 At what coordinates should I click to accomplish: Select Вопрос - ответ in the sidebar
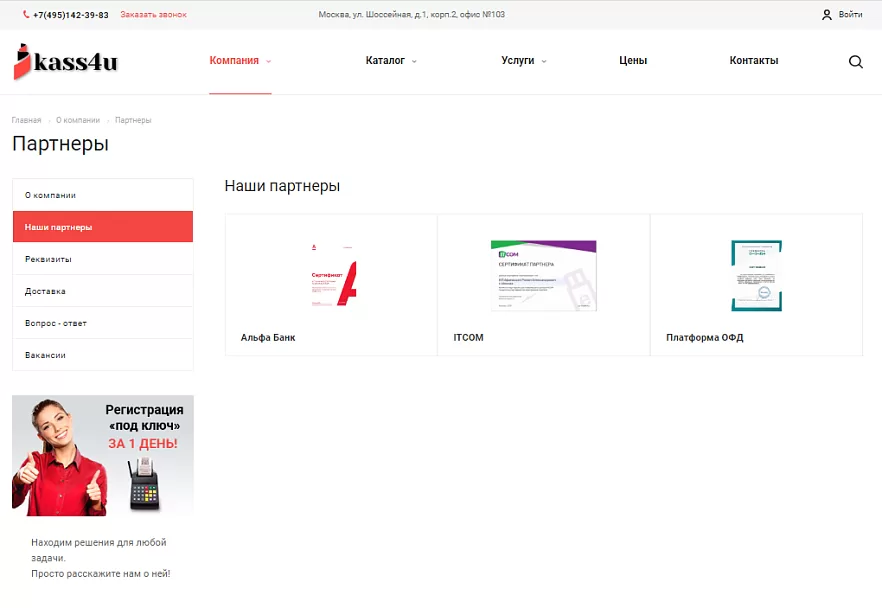[103, 323]
